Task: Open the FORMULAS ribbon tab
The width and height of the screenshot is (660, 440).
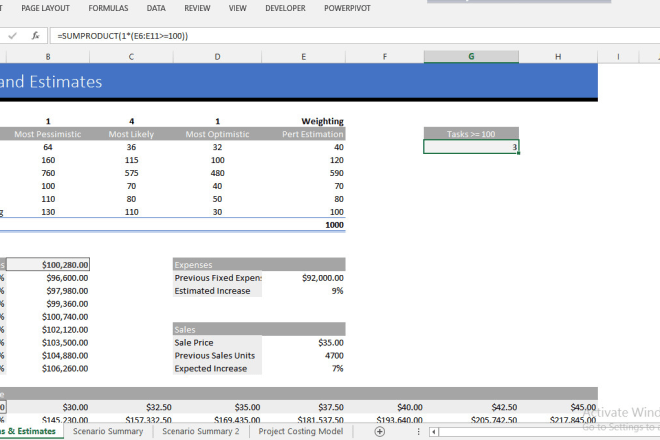Action: (x=108, y=8)
